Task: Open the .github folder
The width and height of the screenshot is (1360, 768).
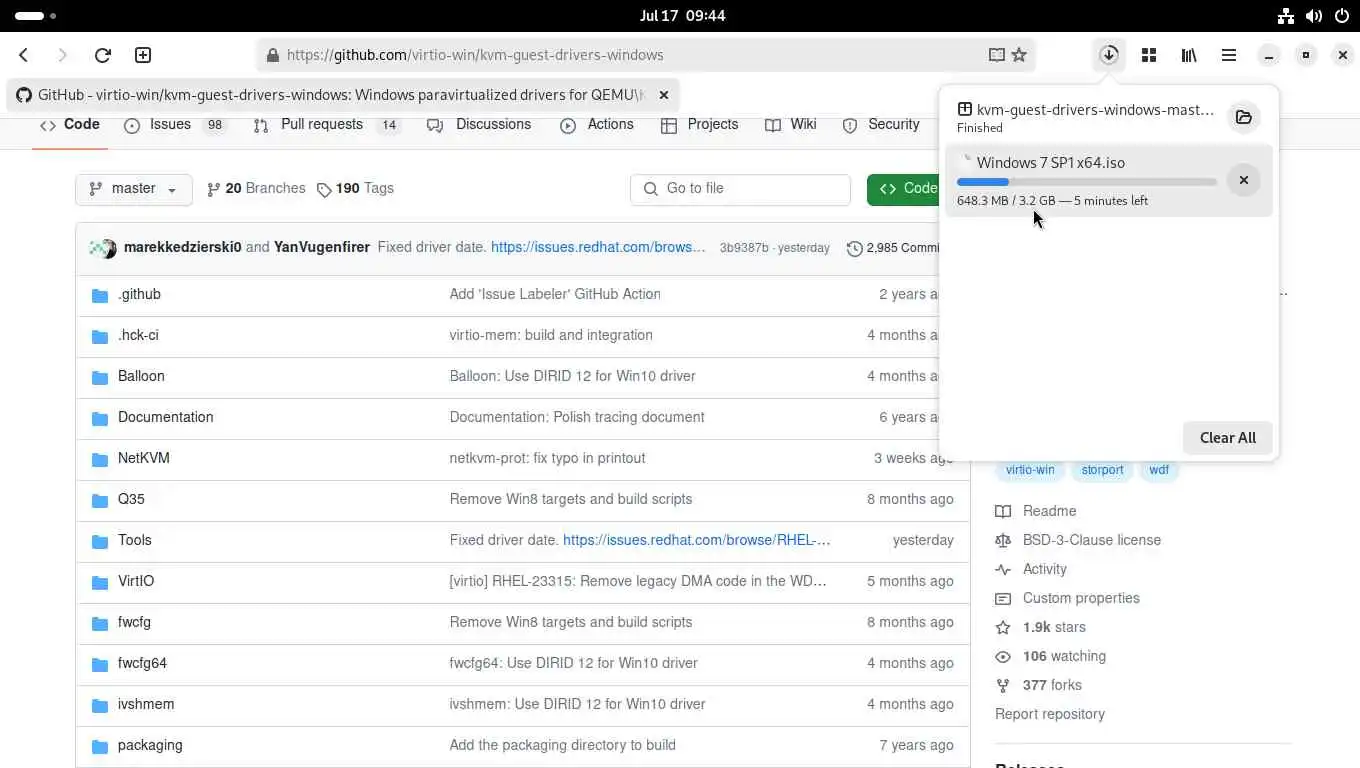Action: 139,295
